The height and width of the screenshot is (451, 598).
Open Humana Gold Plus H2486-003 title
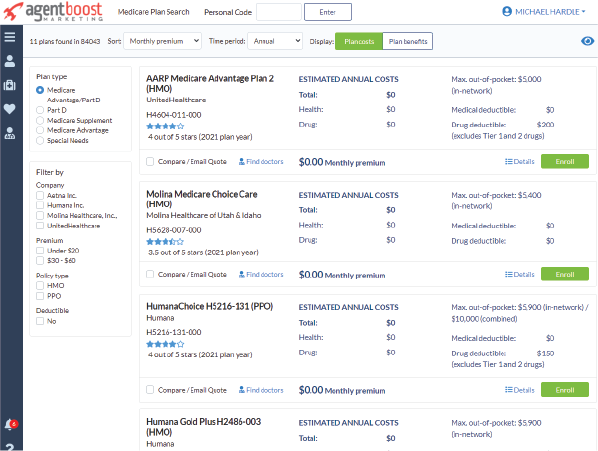203,427
